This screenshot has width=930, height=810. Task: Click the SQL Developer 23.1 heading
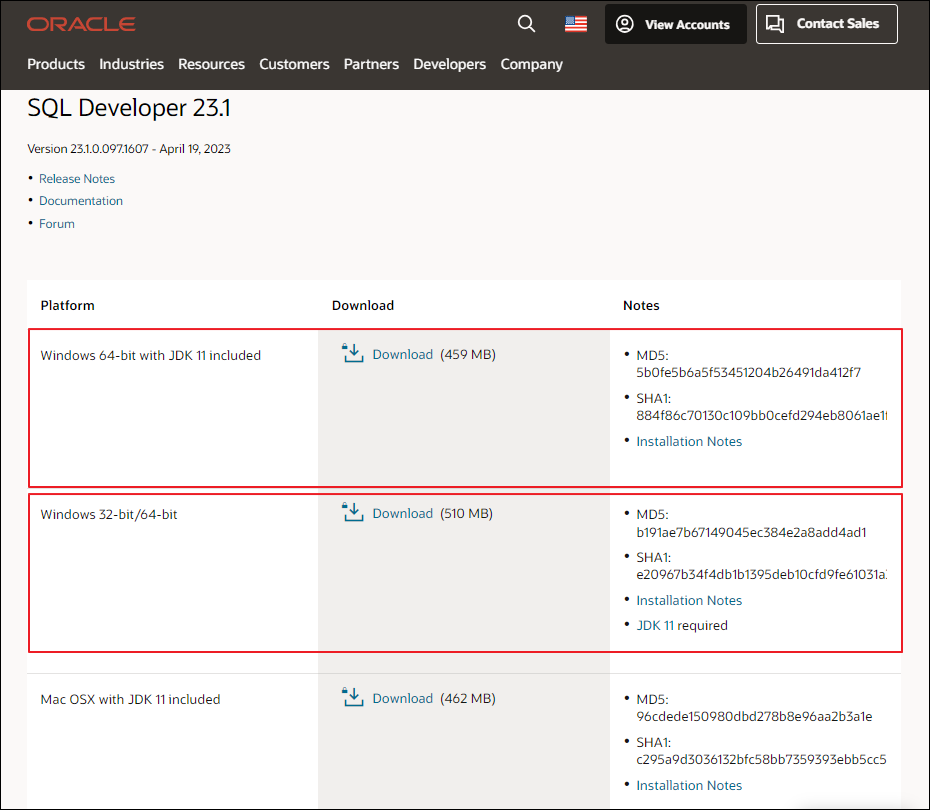(x=129, y=108)
